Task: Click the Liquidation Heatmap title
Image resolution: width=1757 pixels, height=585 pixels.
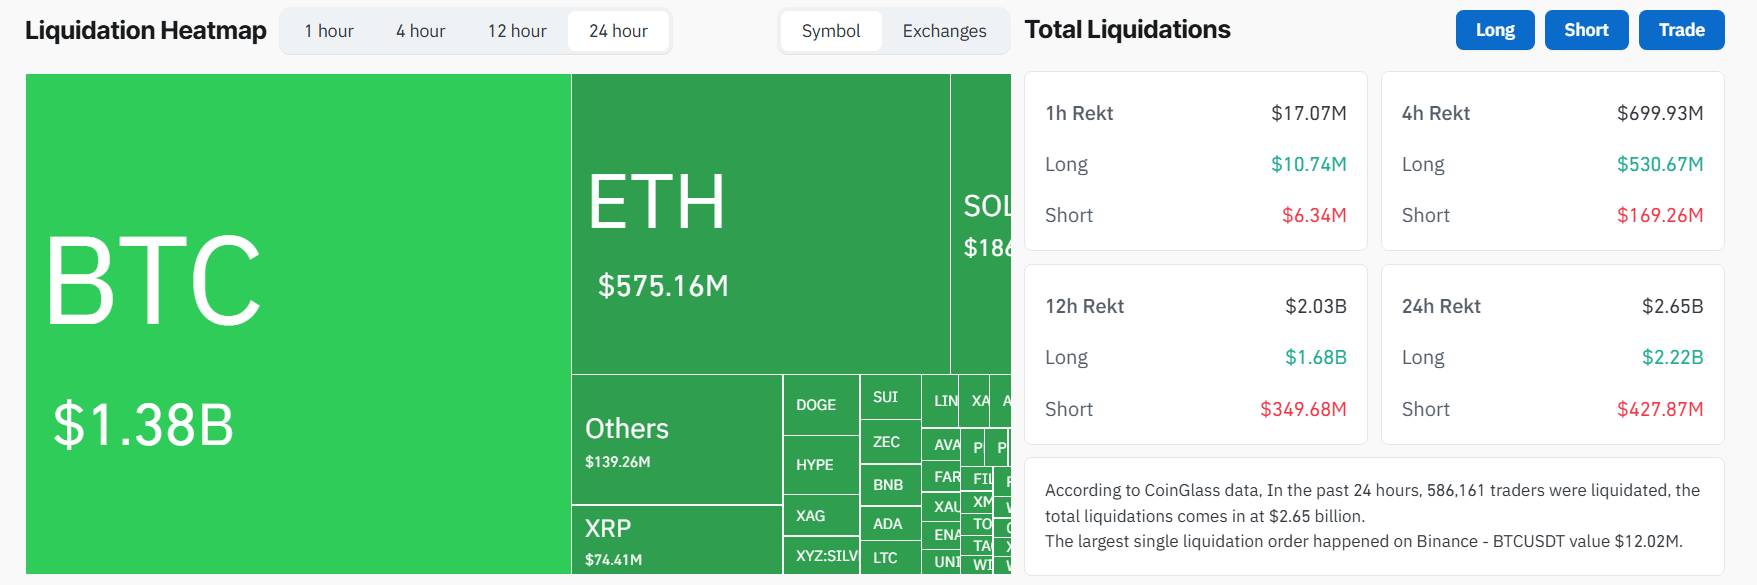Action: 145,30
